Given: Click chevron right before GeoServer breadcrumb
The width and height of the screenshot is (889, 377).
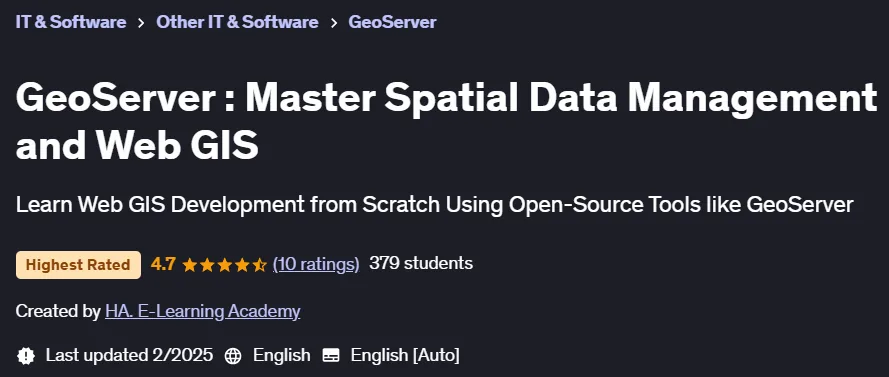Looking at the screenshot, I should [333, 23].
